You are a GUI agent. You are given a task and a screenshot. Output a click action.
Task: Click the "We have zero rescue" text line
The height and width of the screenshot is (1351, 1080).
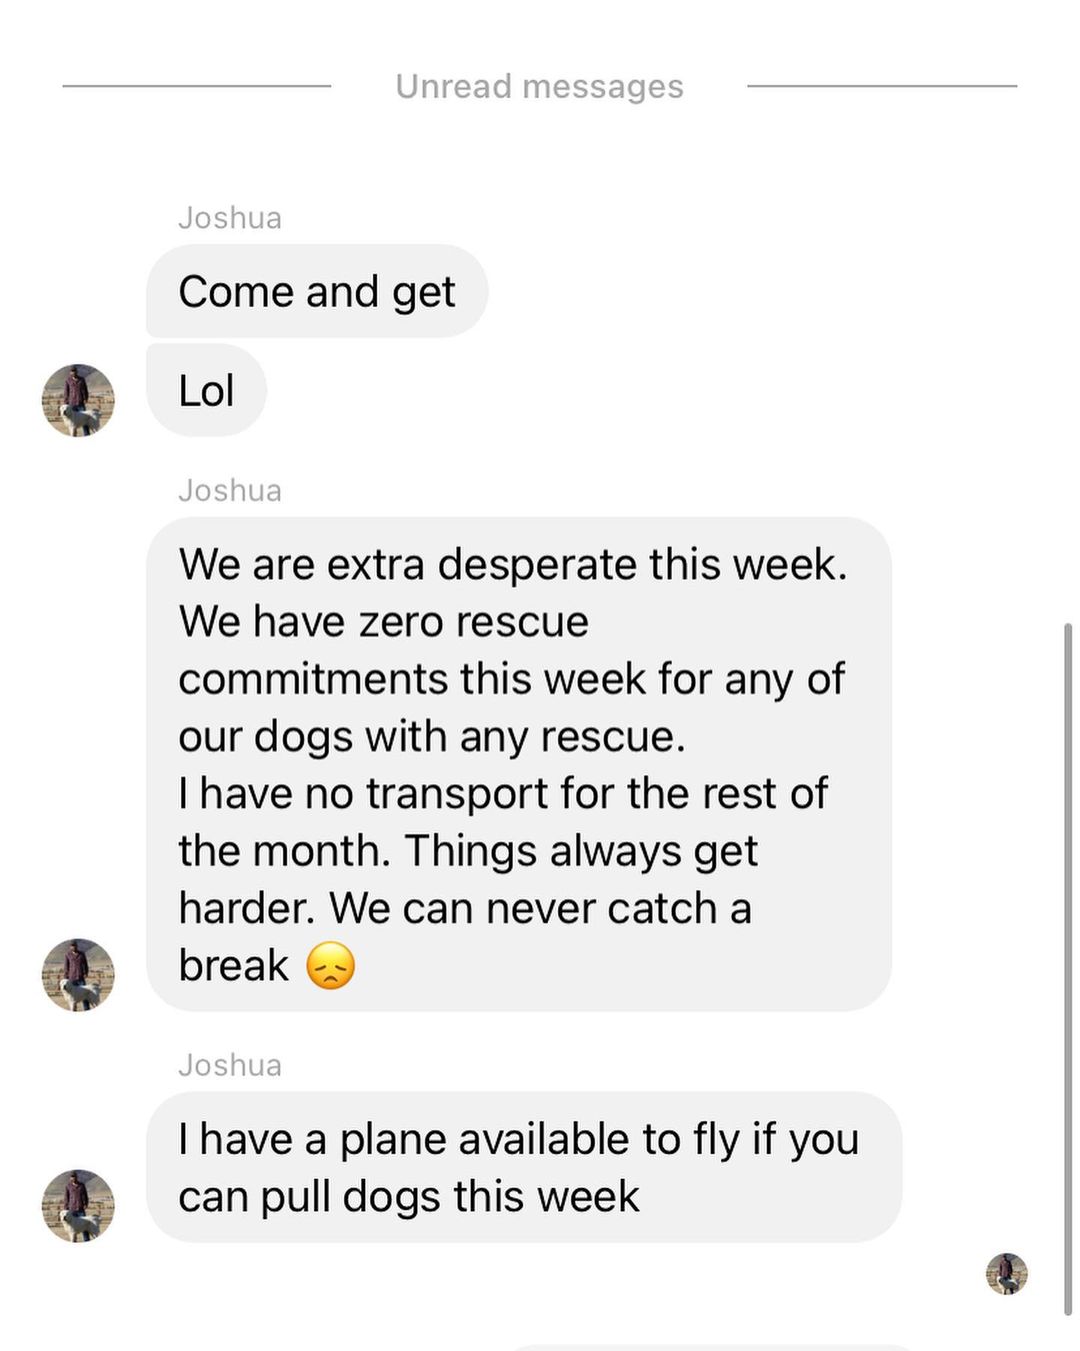(384, 622)
